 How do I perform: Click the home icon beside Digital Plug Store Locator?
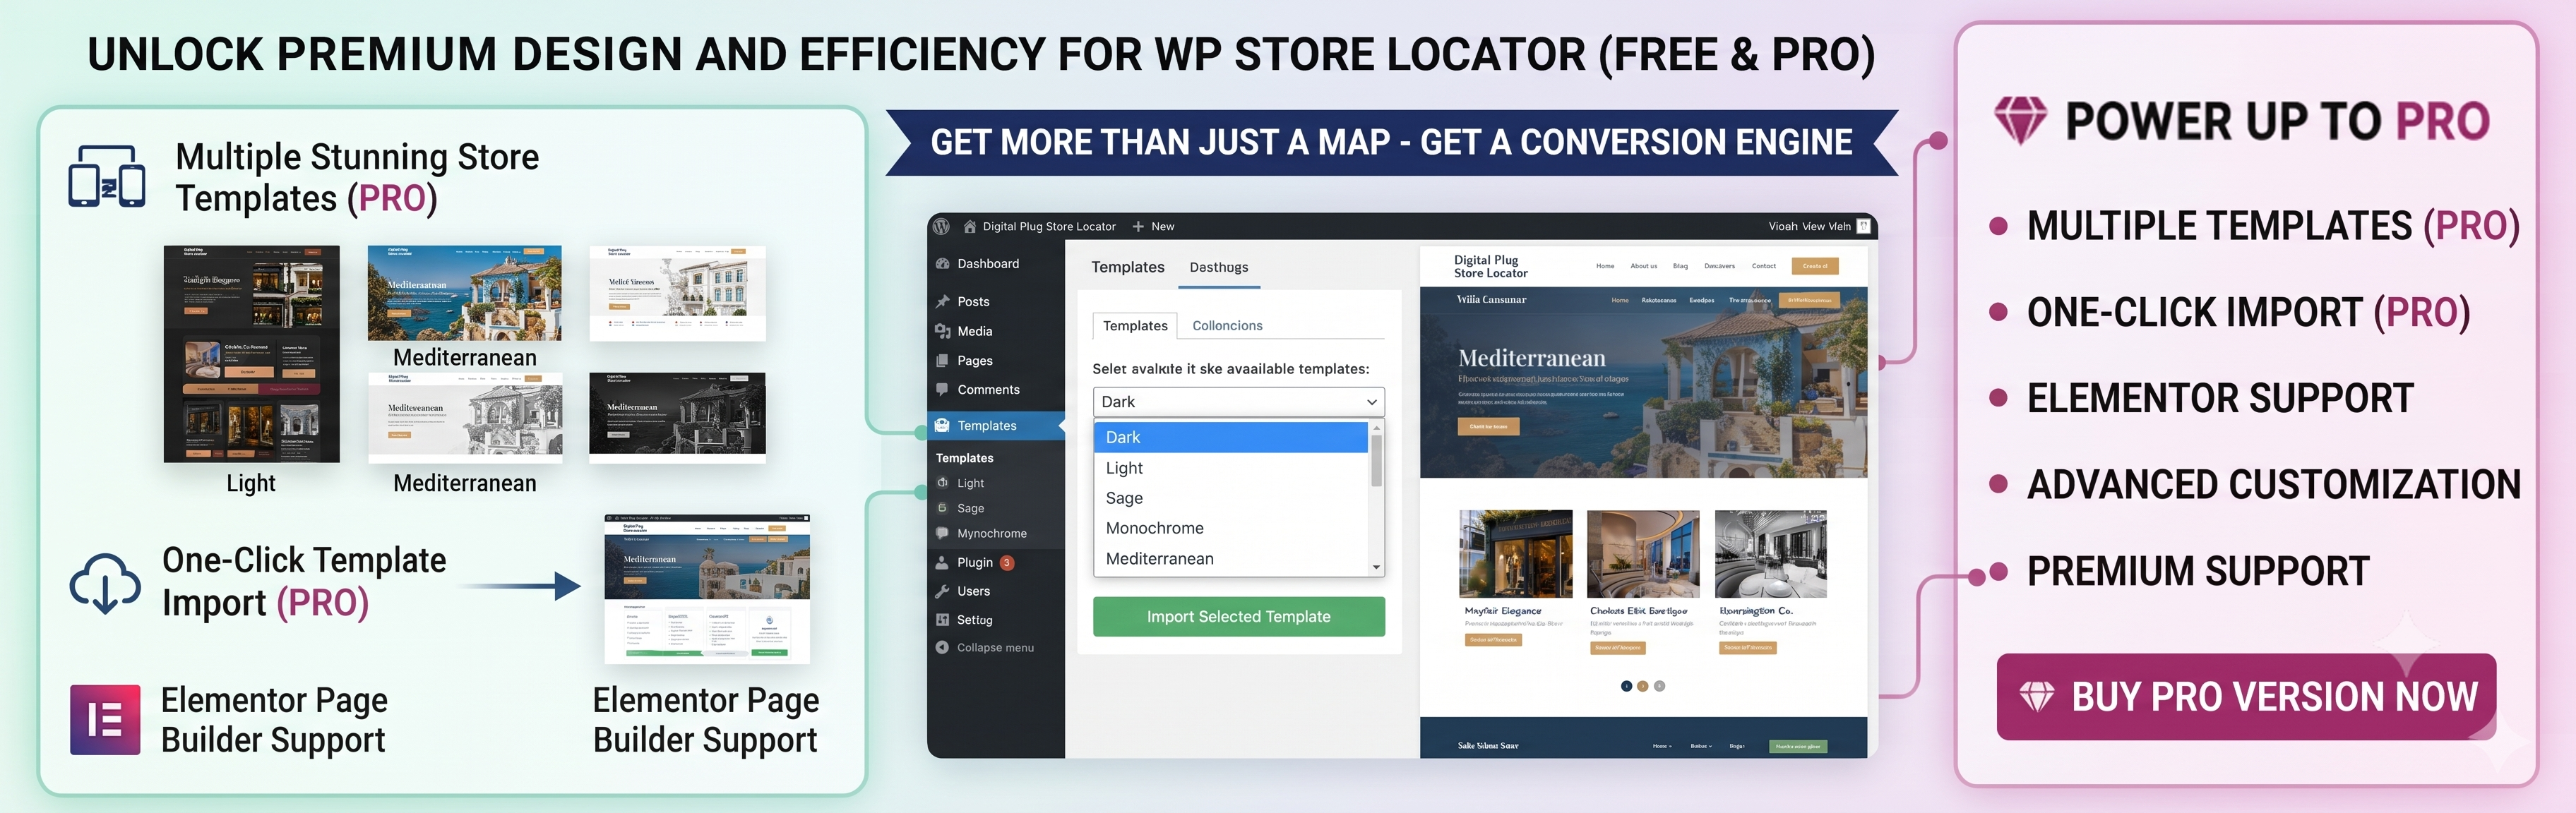(x=969, y=226)
